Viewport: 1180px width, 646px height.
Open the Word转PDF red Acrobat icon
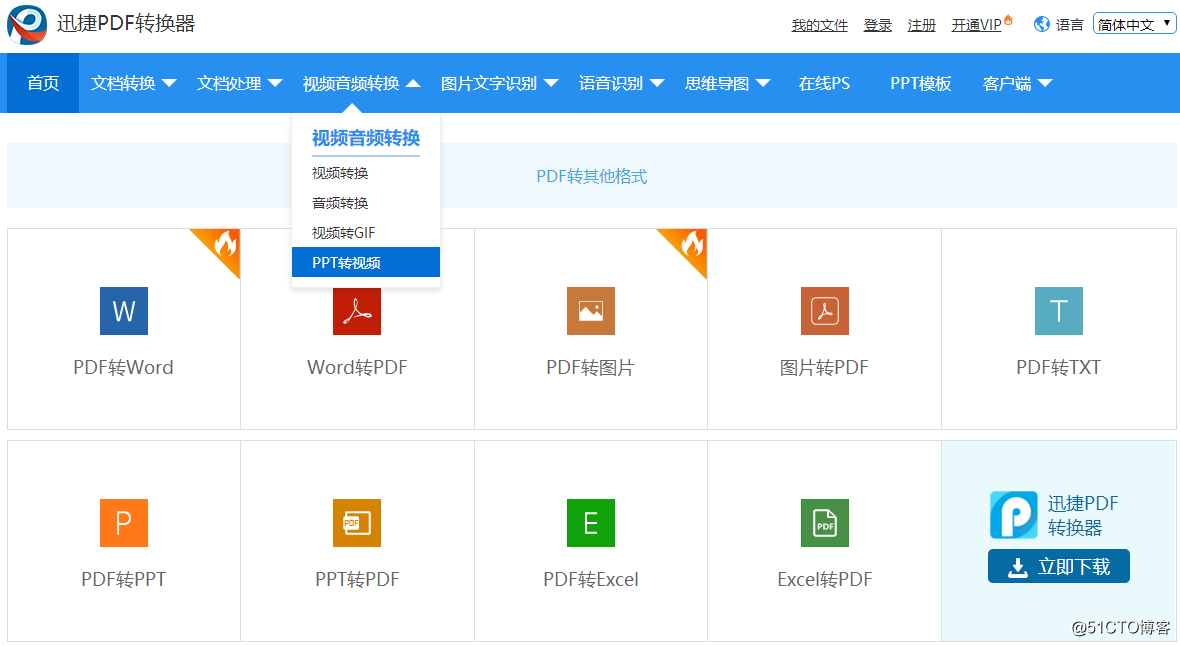[x=357, y=311]
